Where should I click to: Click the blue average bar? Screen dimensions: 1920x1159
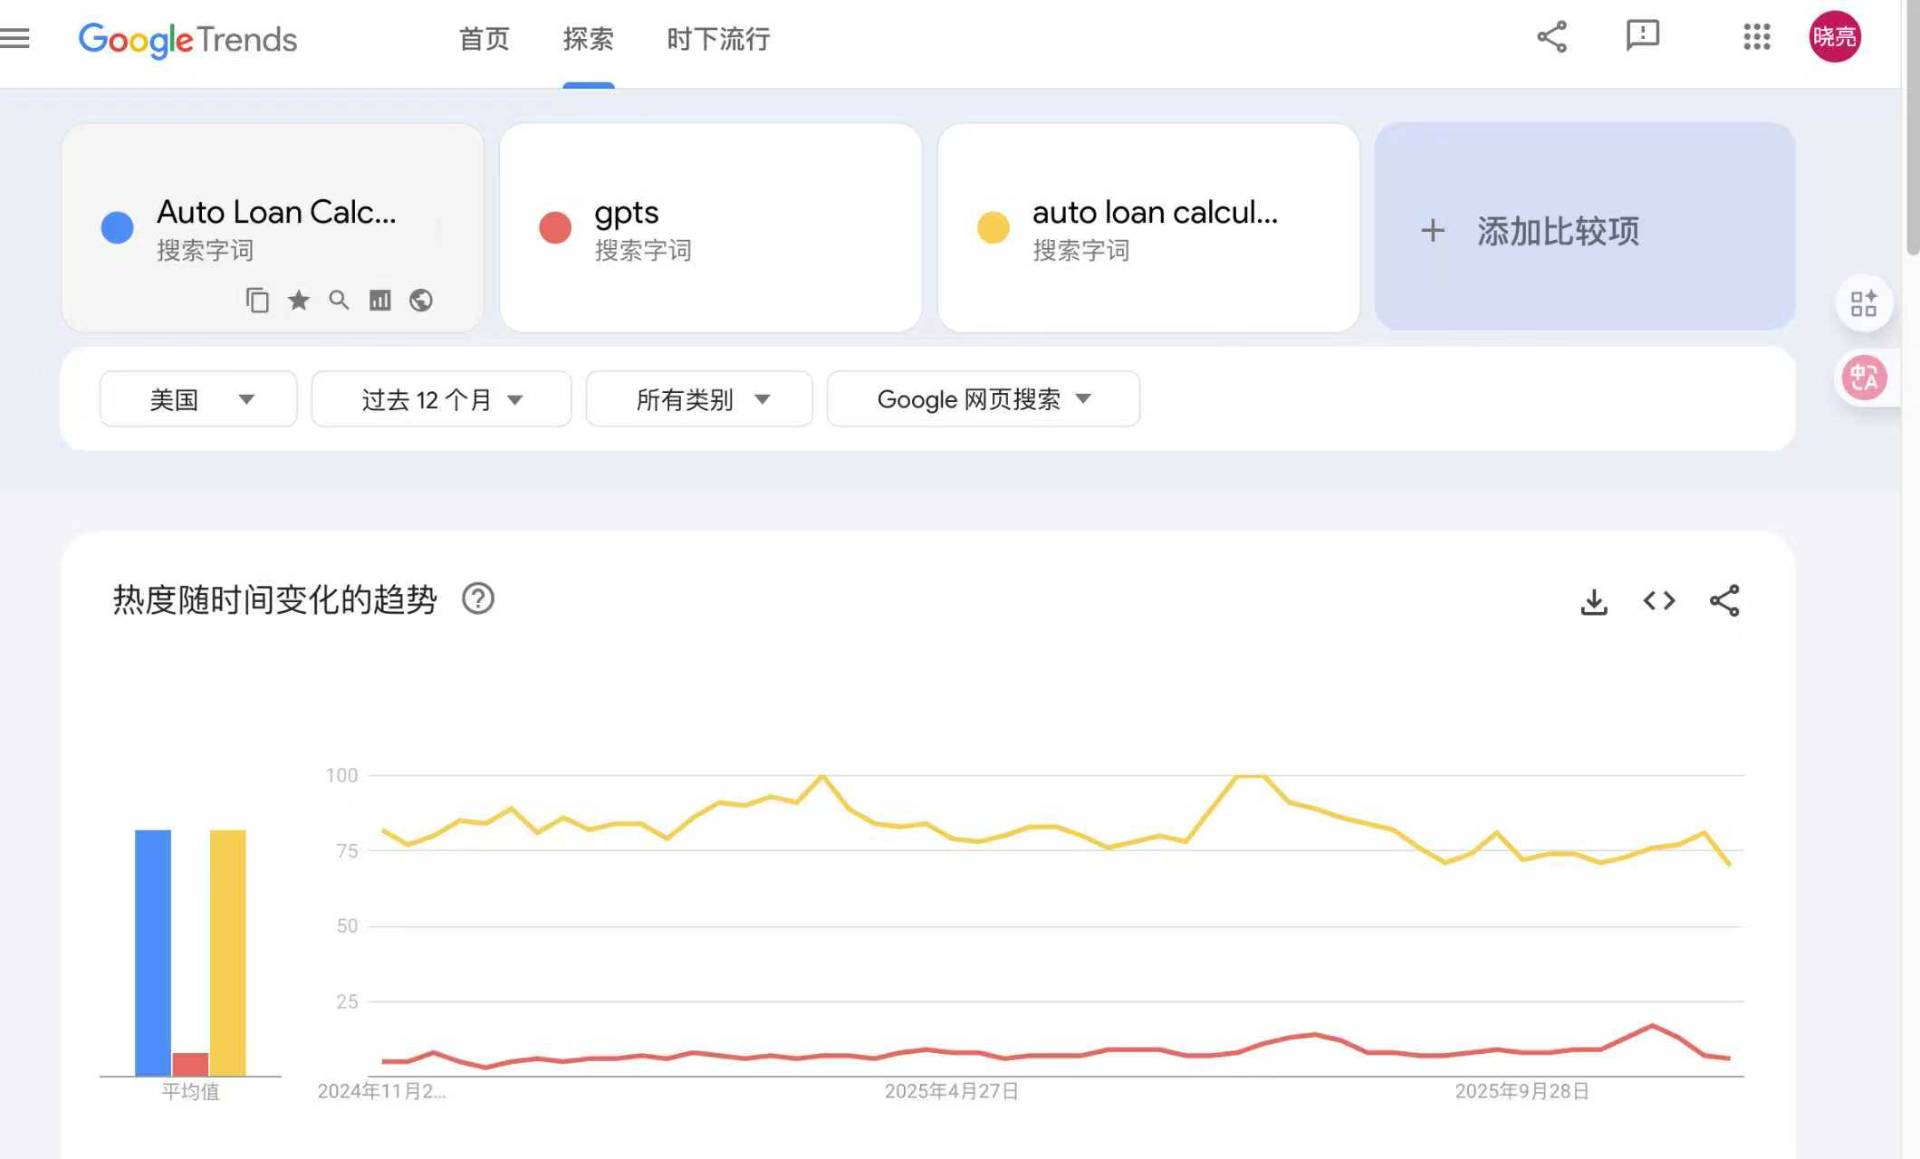[x=153, y=953]
